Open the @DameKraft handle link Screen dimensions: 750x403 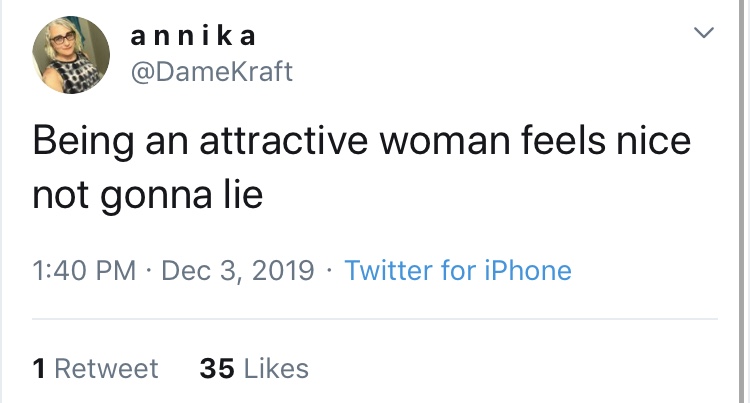tap(212, 72)
